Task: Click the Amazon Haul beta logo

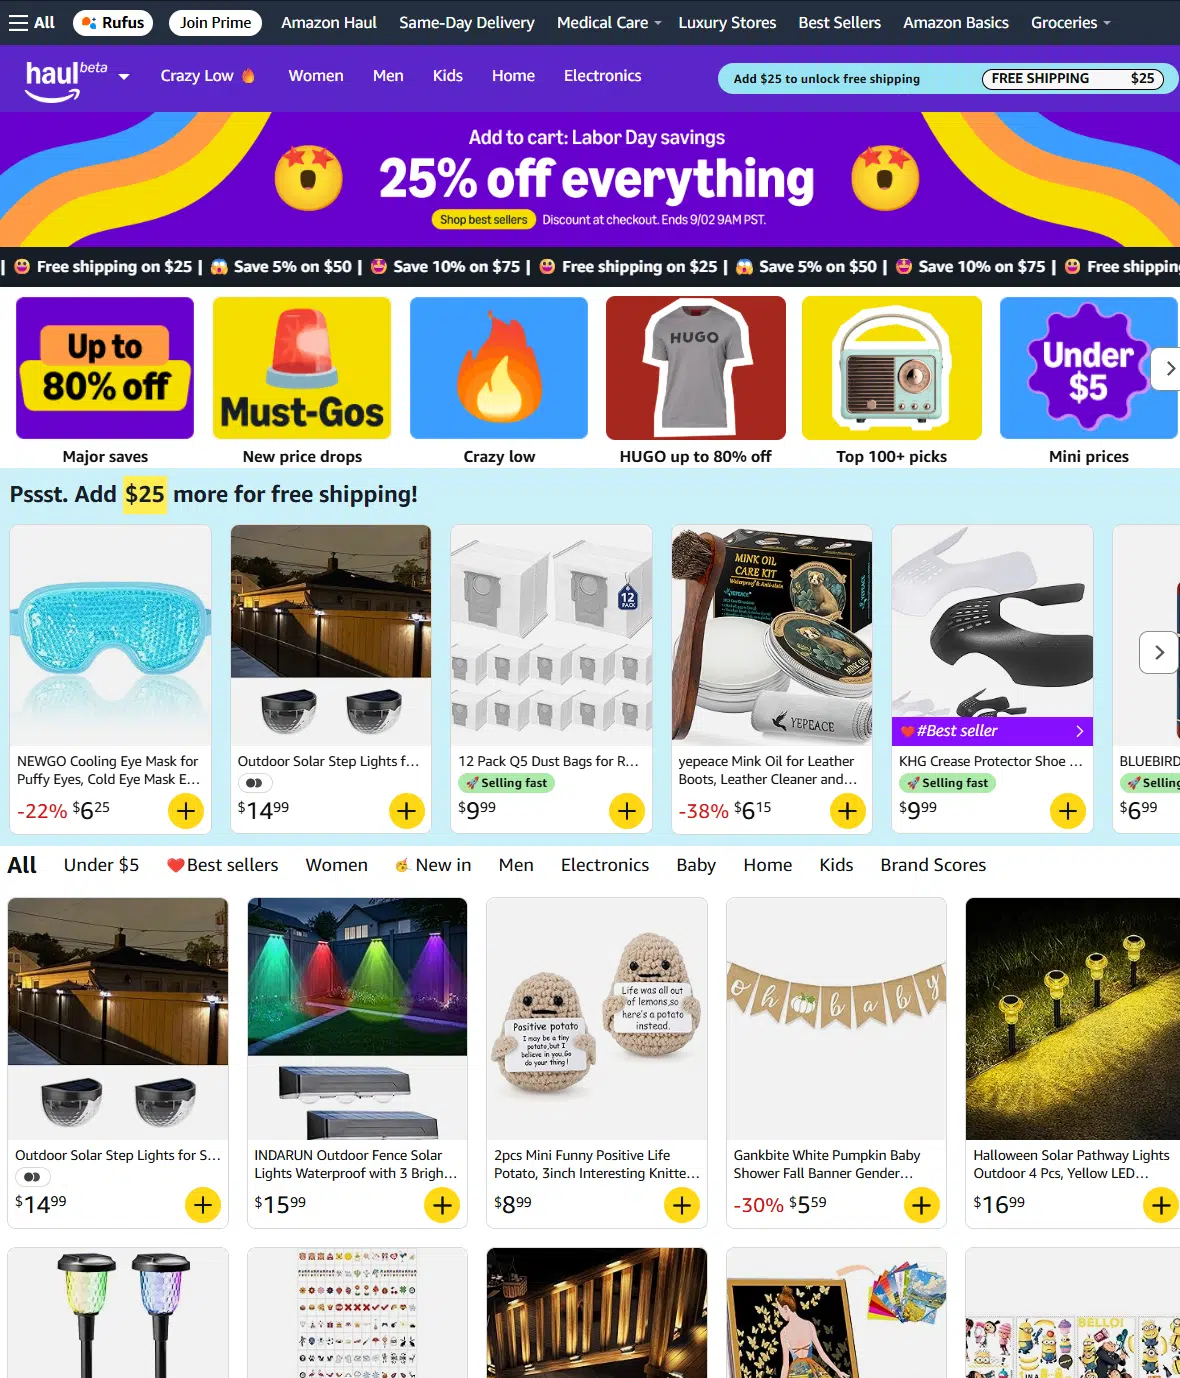Action: pos(66,79)
